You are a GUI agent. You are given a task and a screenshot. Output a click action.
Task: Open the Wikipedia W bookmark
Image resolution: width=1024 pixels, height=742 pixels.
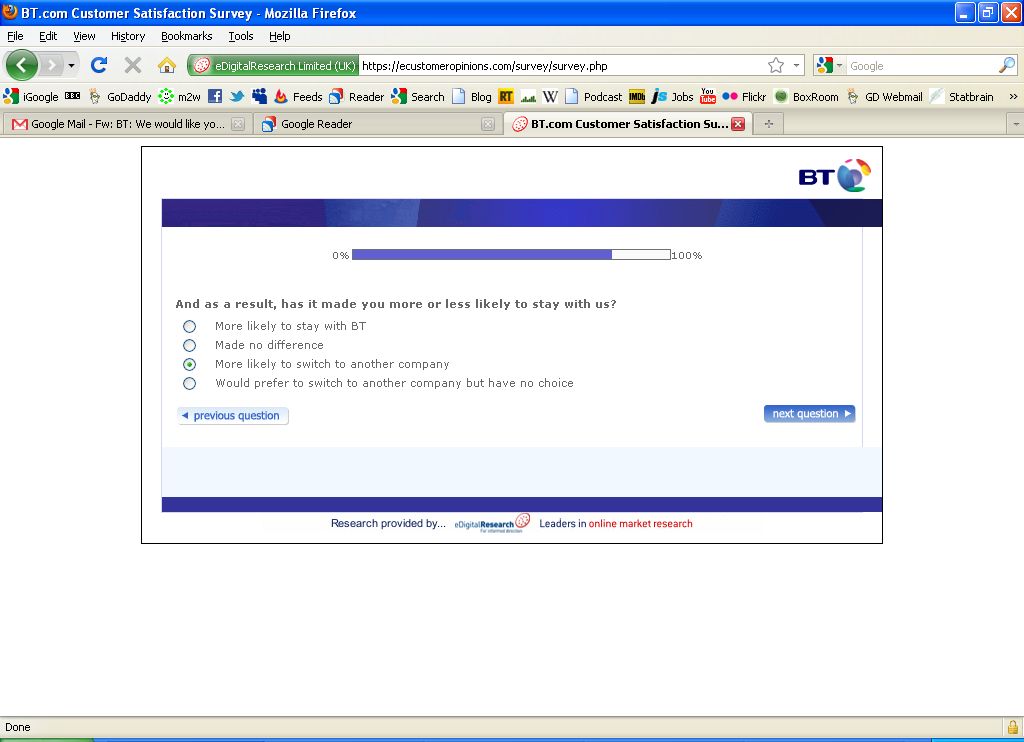550,97
